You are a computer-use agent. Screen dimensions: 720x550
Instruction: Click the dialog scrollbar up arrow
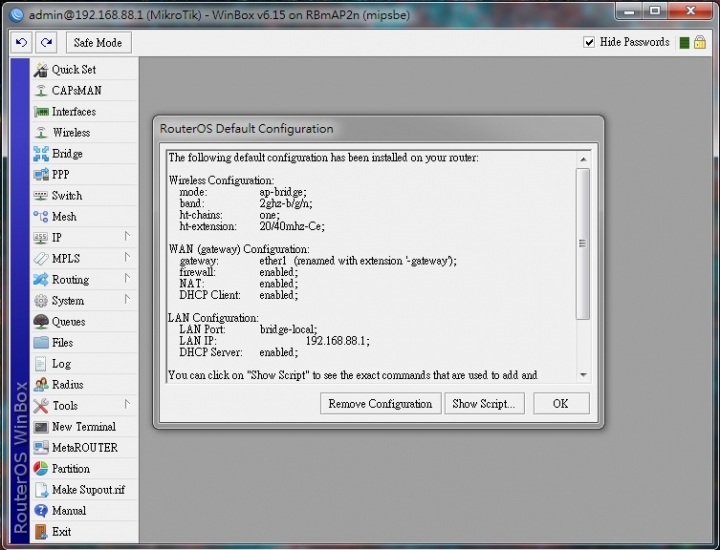point(583,159)
